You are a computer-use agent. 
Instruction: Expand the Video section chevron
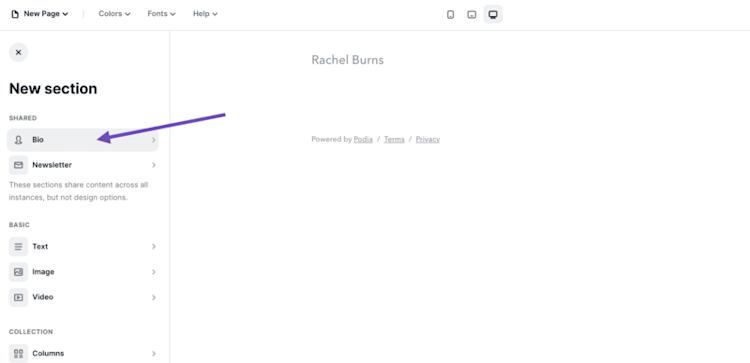point(154,297)
